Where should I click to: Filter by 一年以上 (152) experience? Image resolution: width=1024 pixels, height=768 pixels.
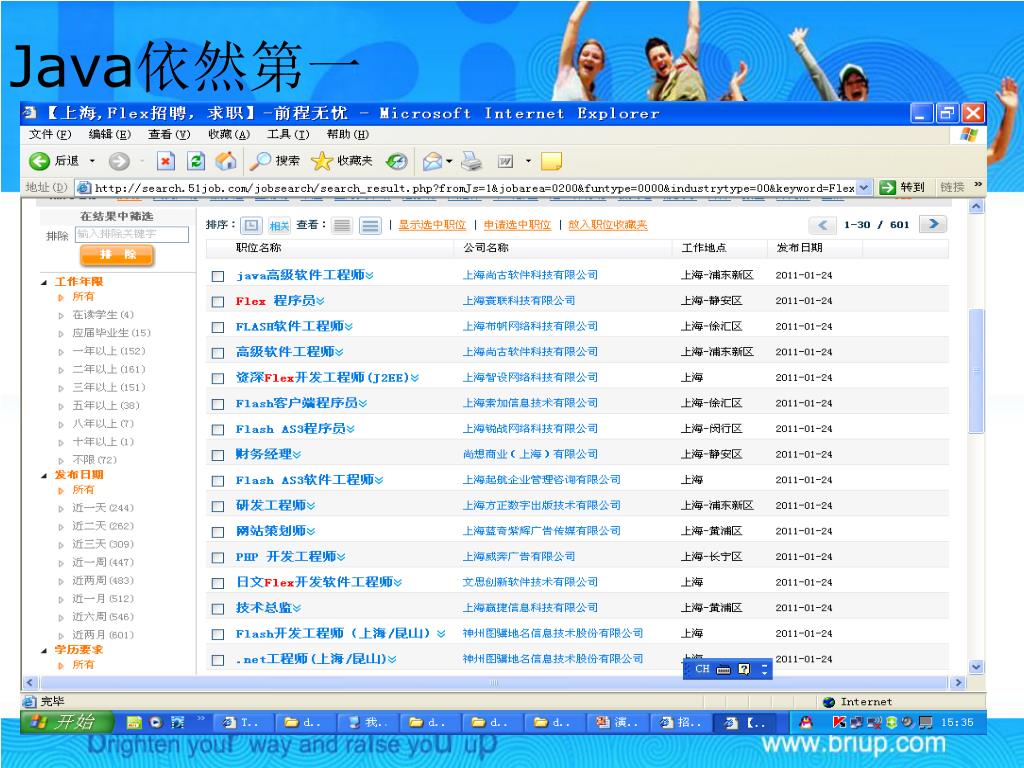click(x=108, y=351)
